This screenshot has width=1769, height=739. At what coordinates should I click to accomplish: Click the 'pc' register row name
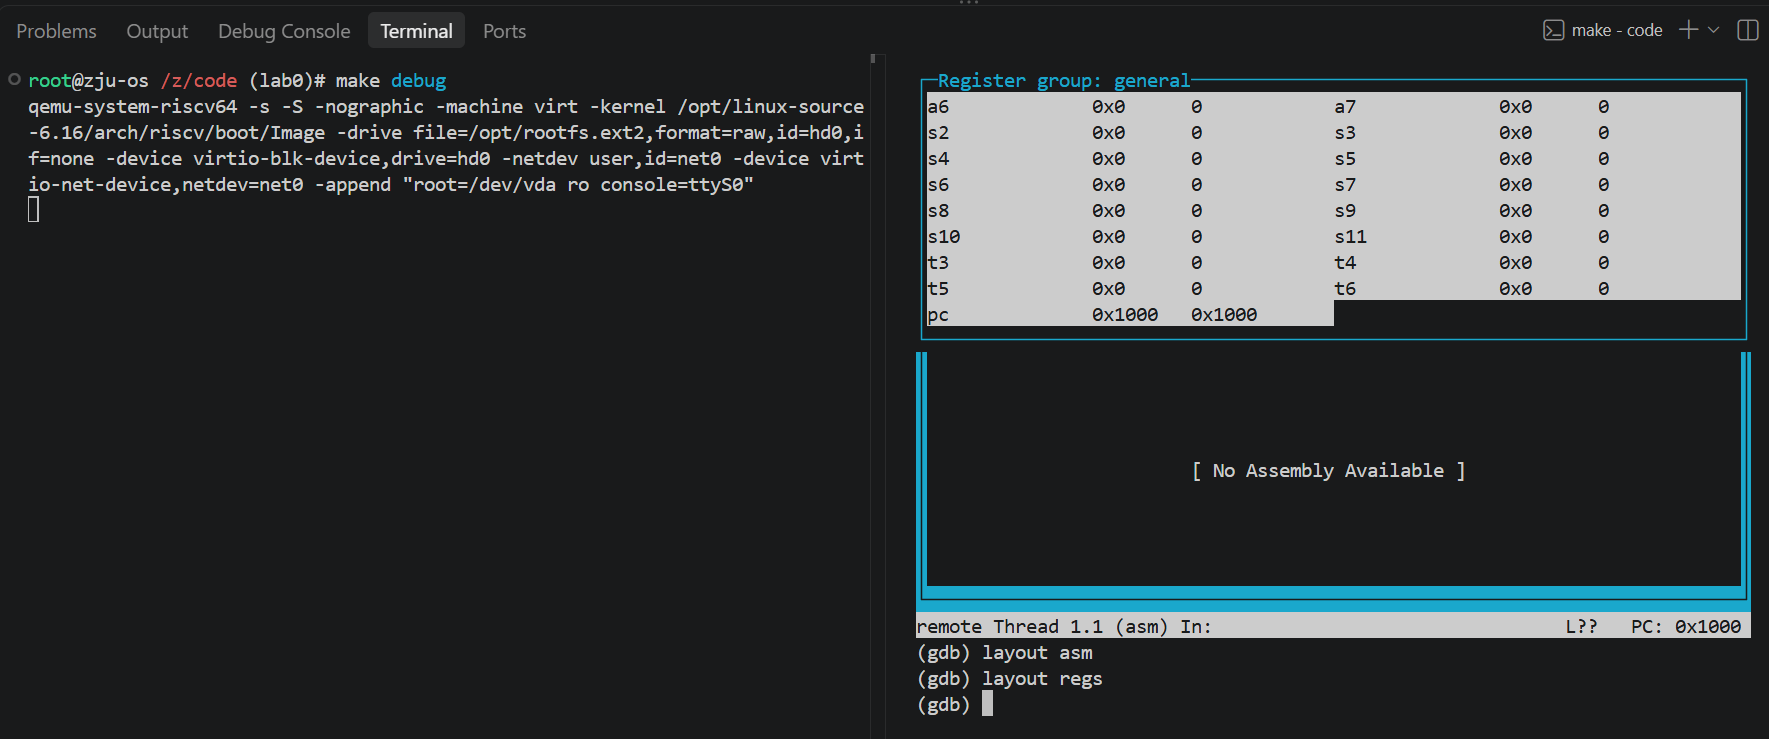pos(938,315)
